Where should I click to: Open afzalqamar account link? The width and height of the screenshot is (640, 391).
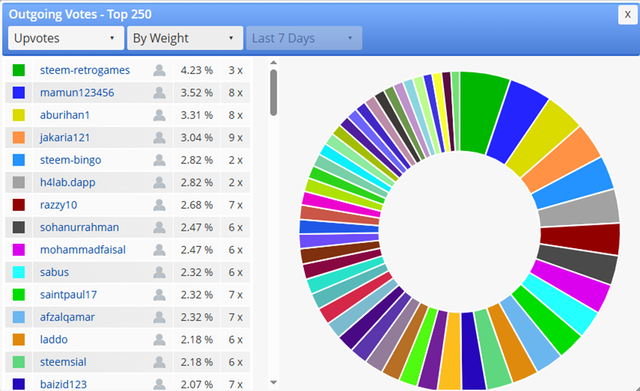[67, 317]
